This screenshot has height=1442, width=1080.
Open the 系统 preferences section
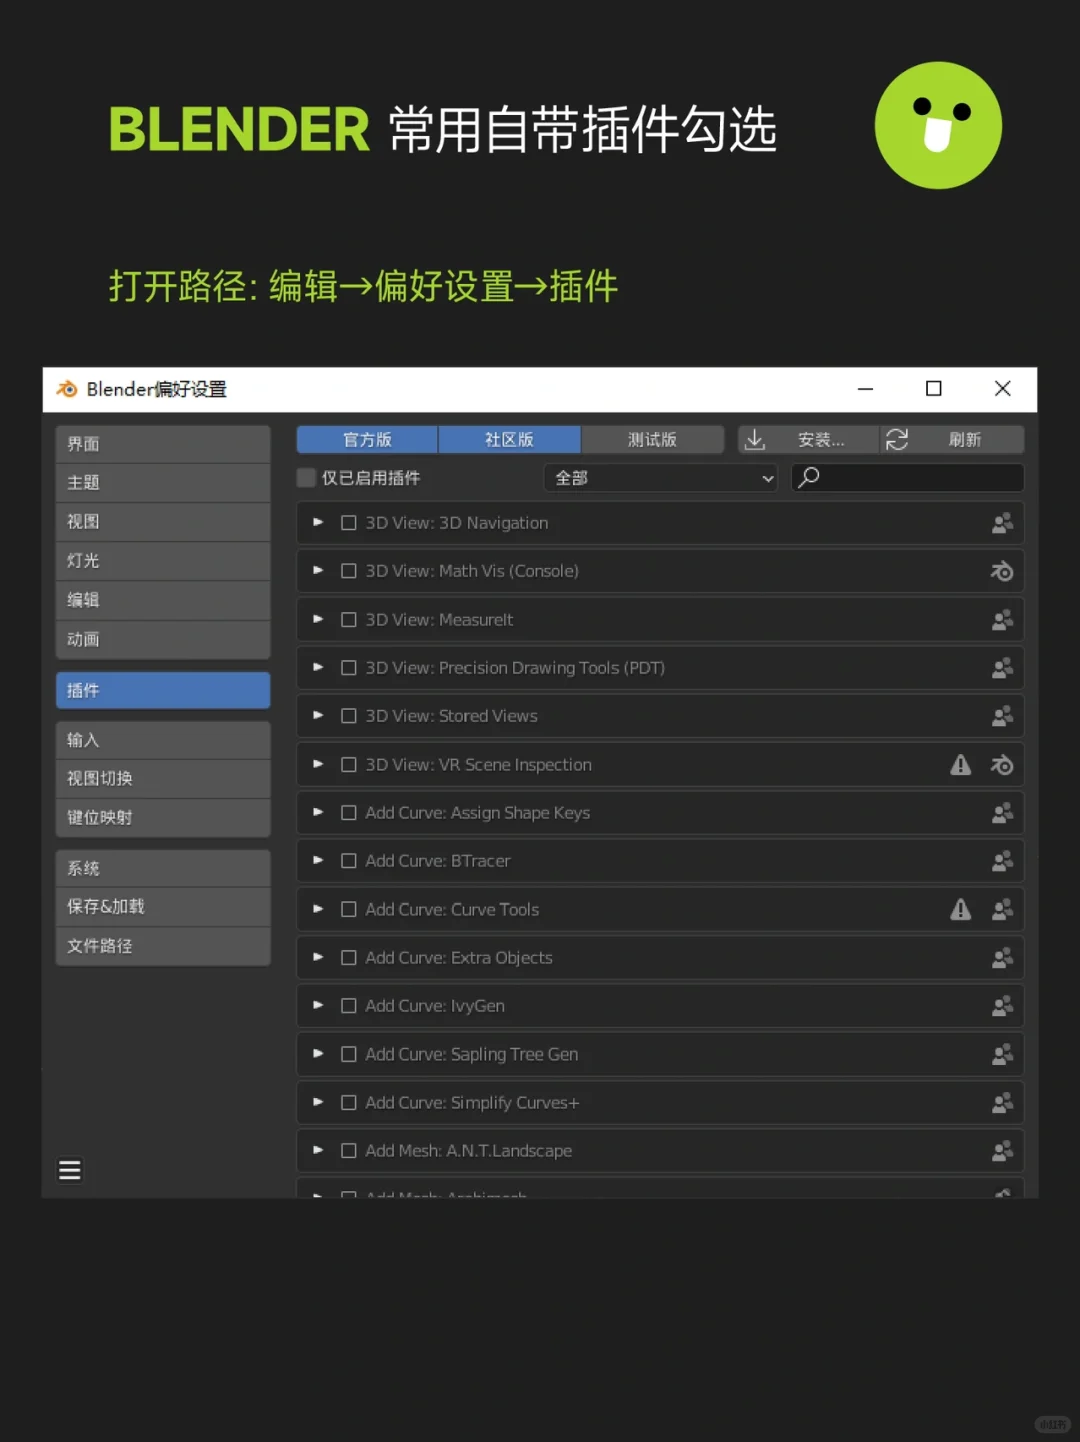[163, 868]
